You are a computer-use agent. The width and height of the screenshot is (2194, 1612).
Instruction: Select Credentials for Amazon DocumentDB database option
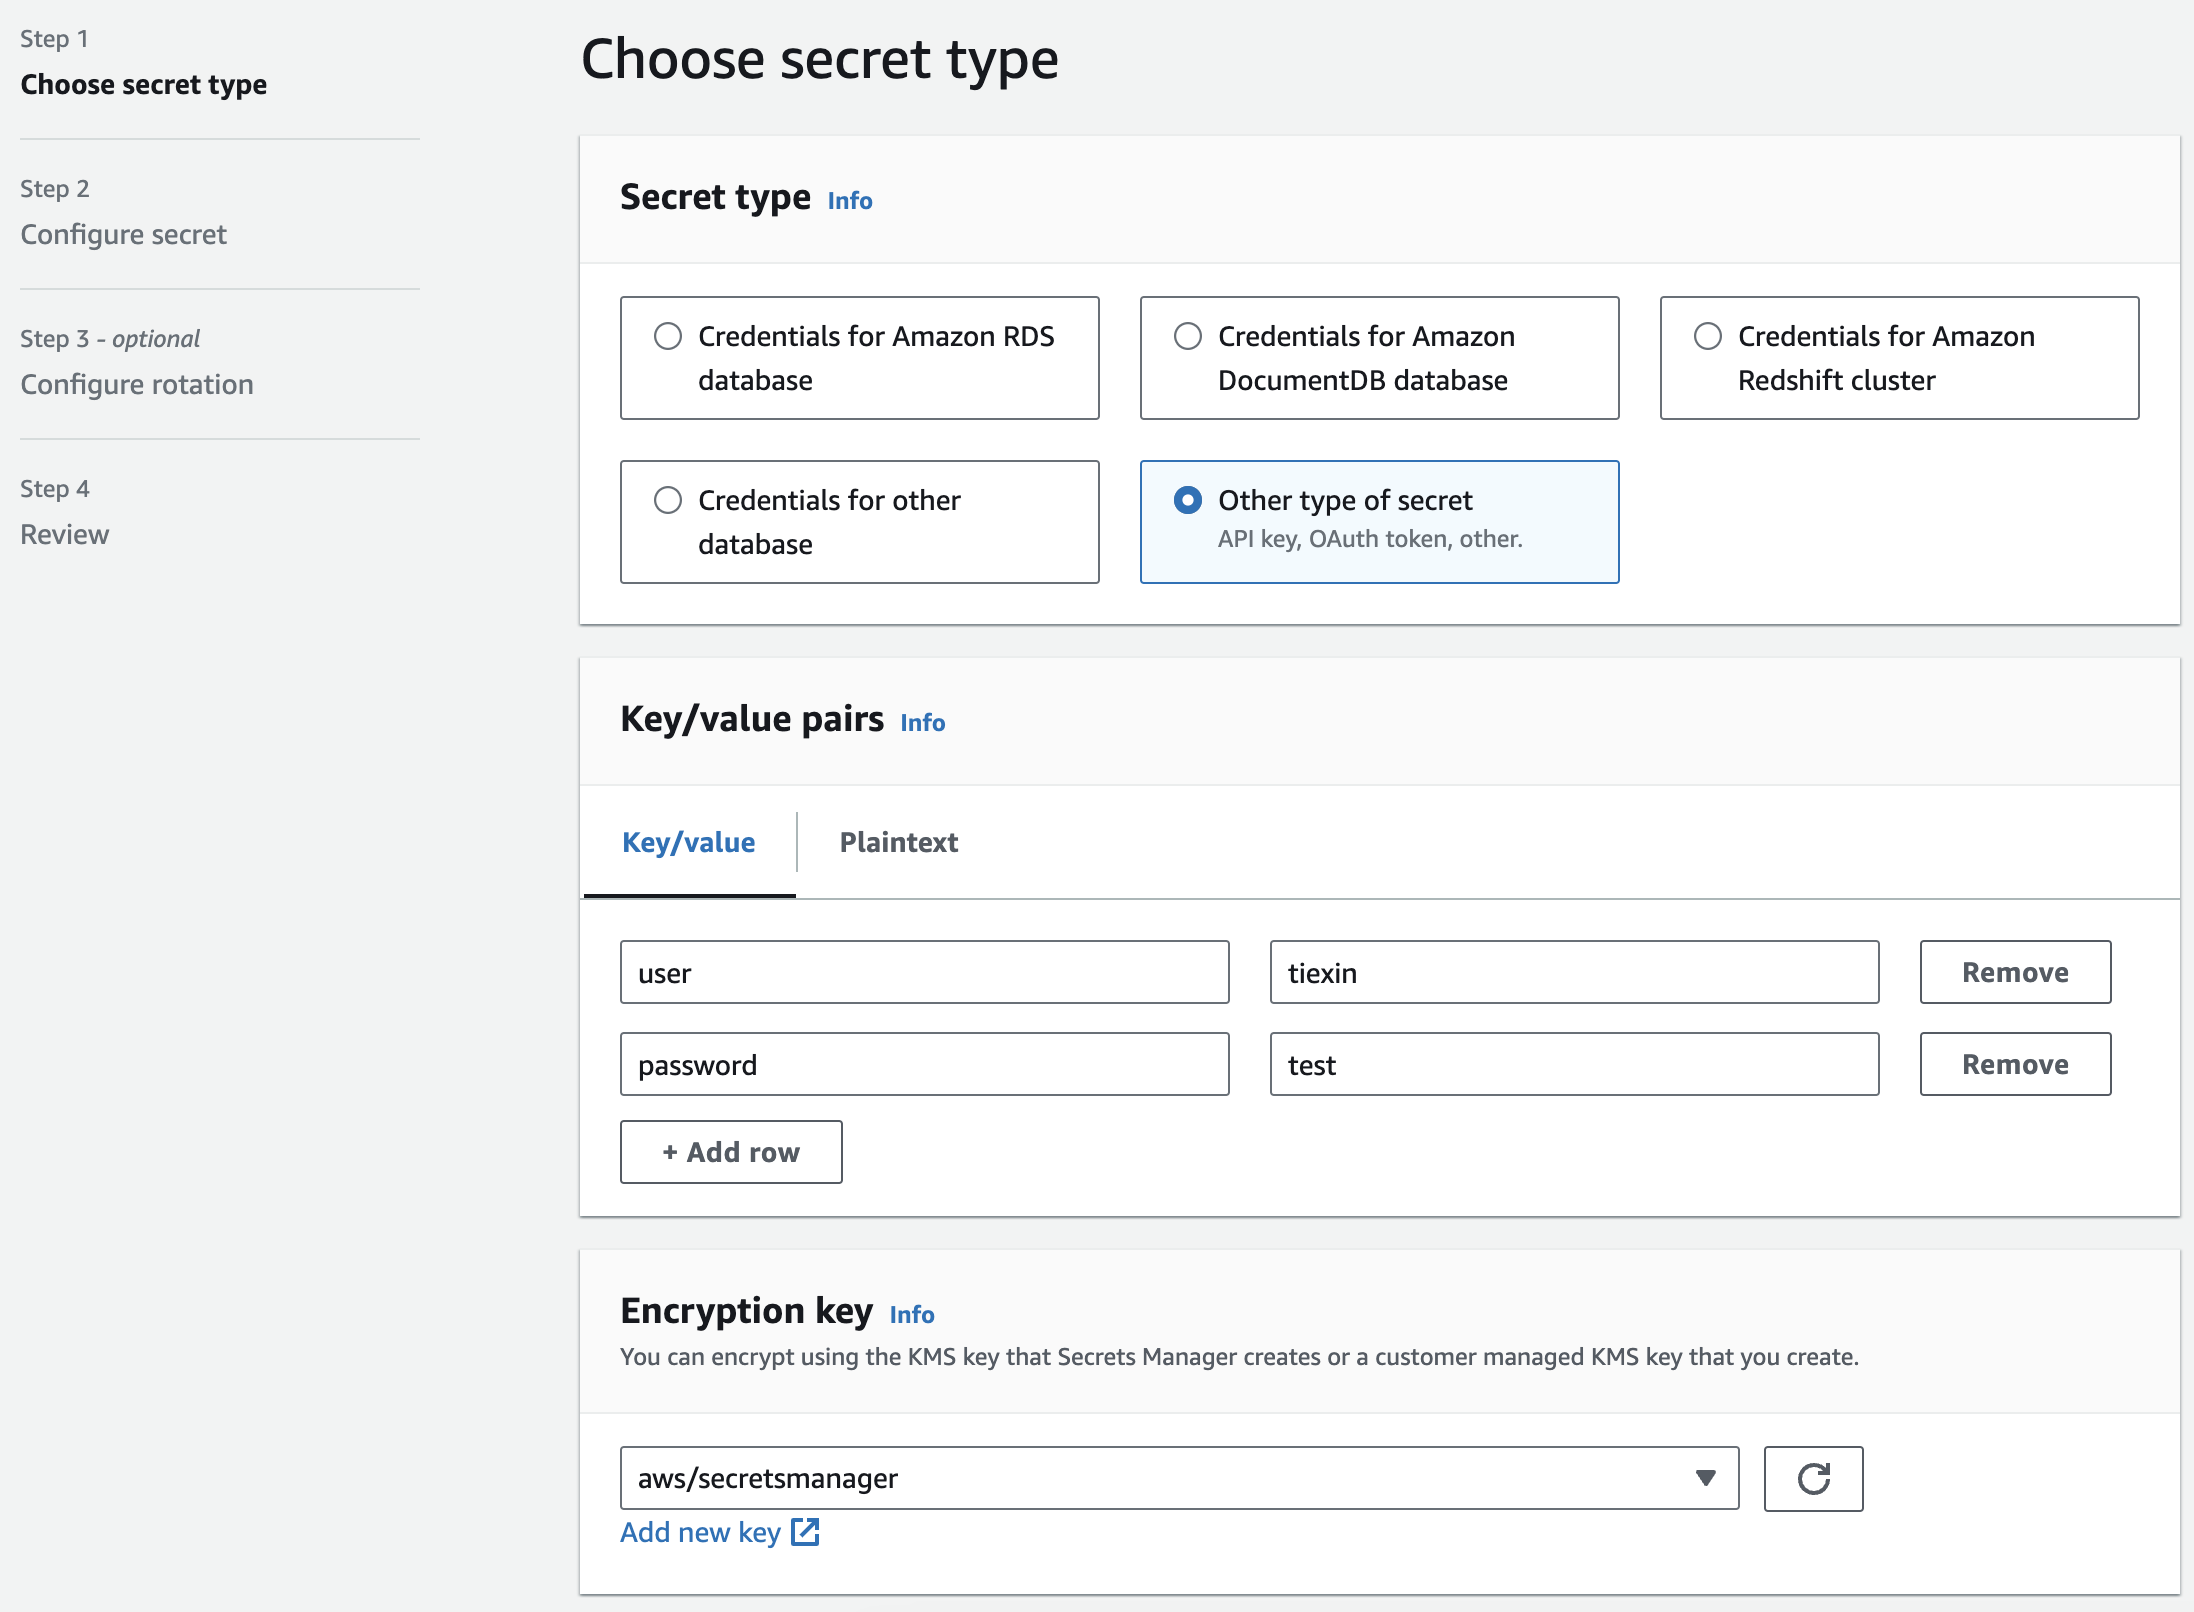click(1188, 336)
